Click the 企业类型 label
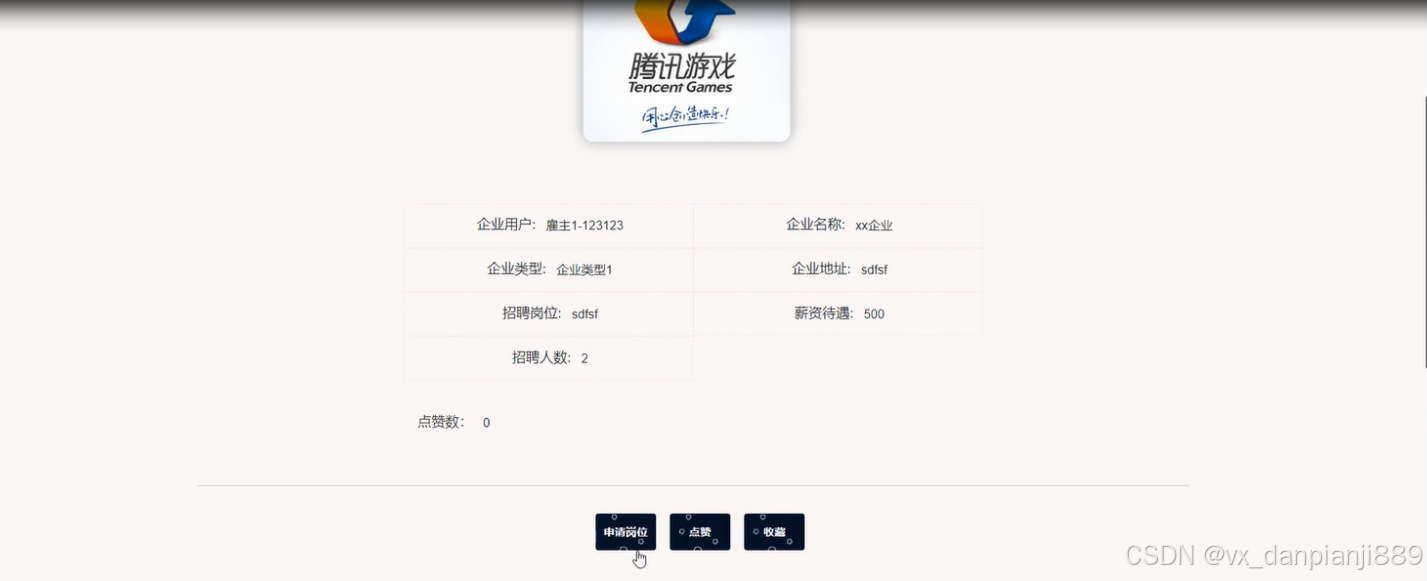The height and width of the screenshot is (581, 1427). click(517, 269)
